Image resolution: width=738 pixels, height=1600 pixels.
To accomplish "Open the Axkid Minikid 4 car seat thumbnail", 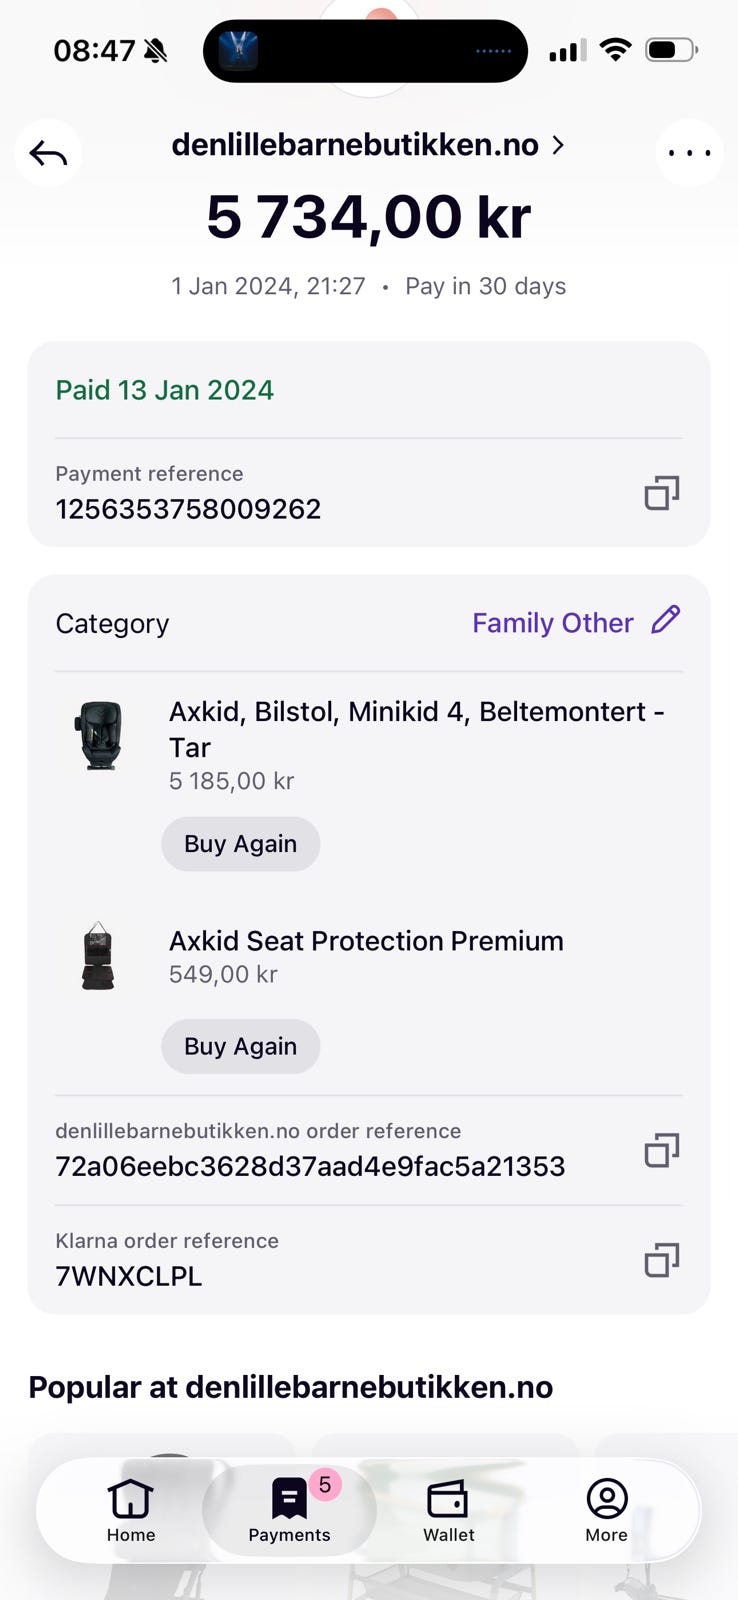I will click(x=99, y=736).
